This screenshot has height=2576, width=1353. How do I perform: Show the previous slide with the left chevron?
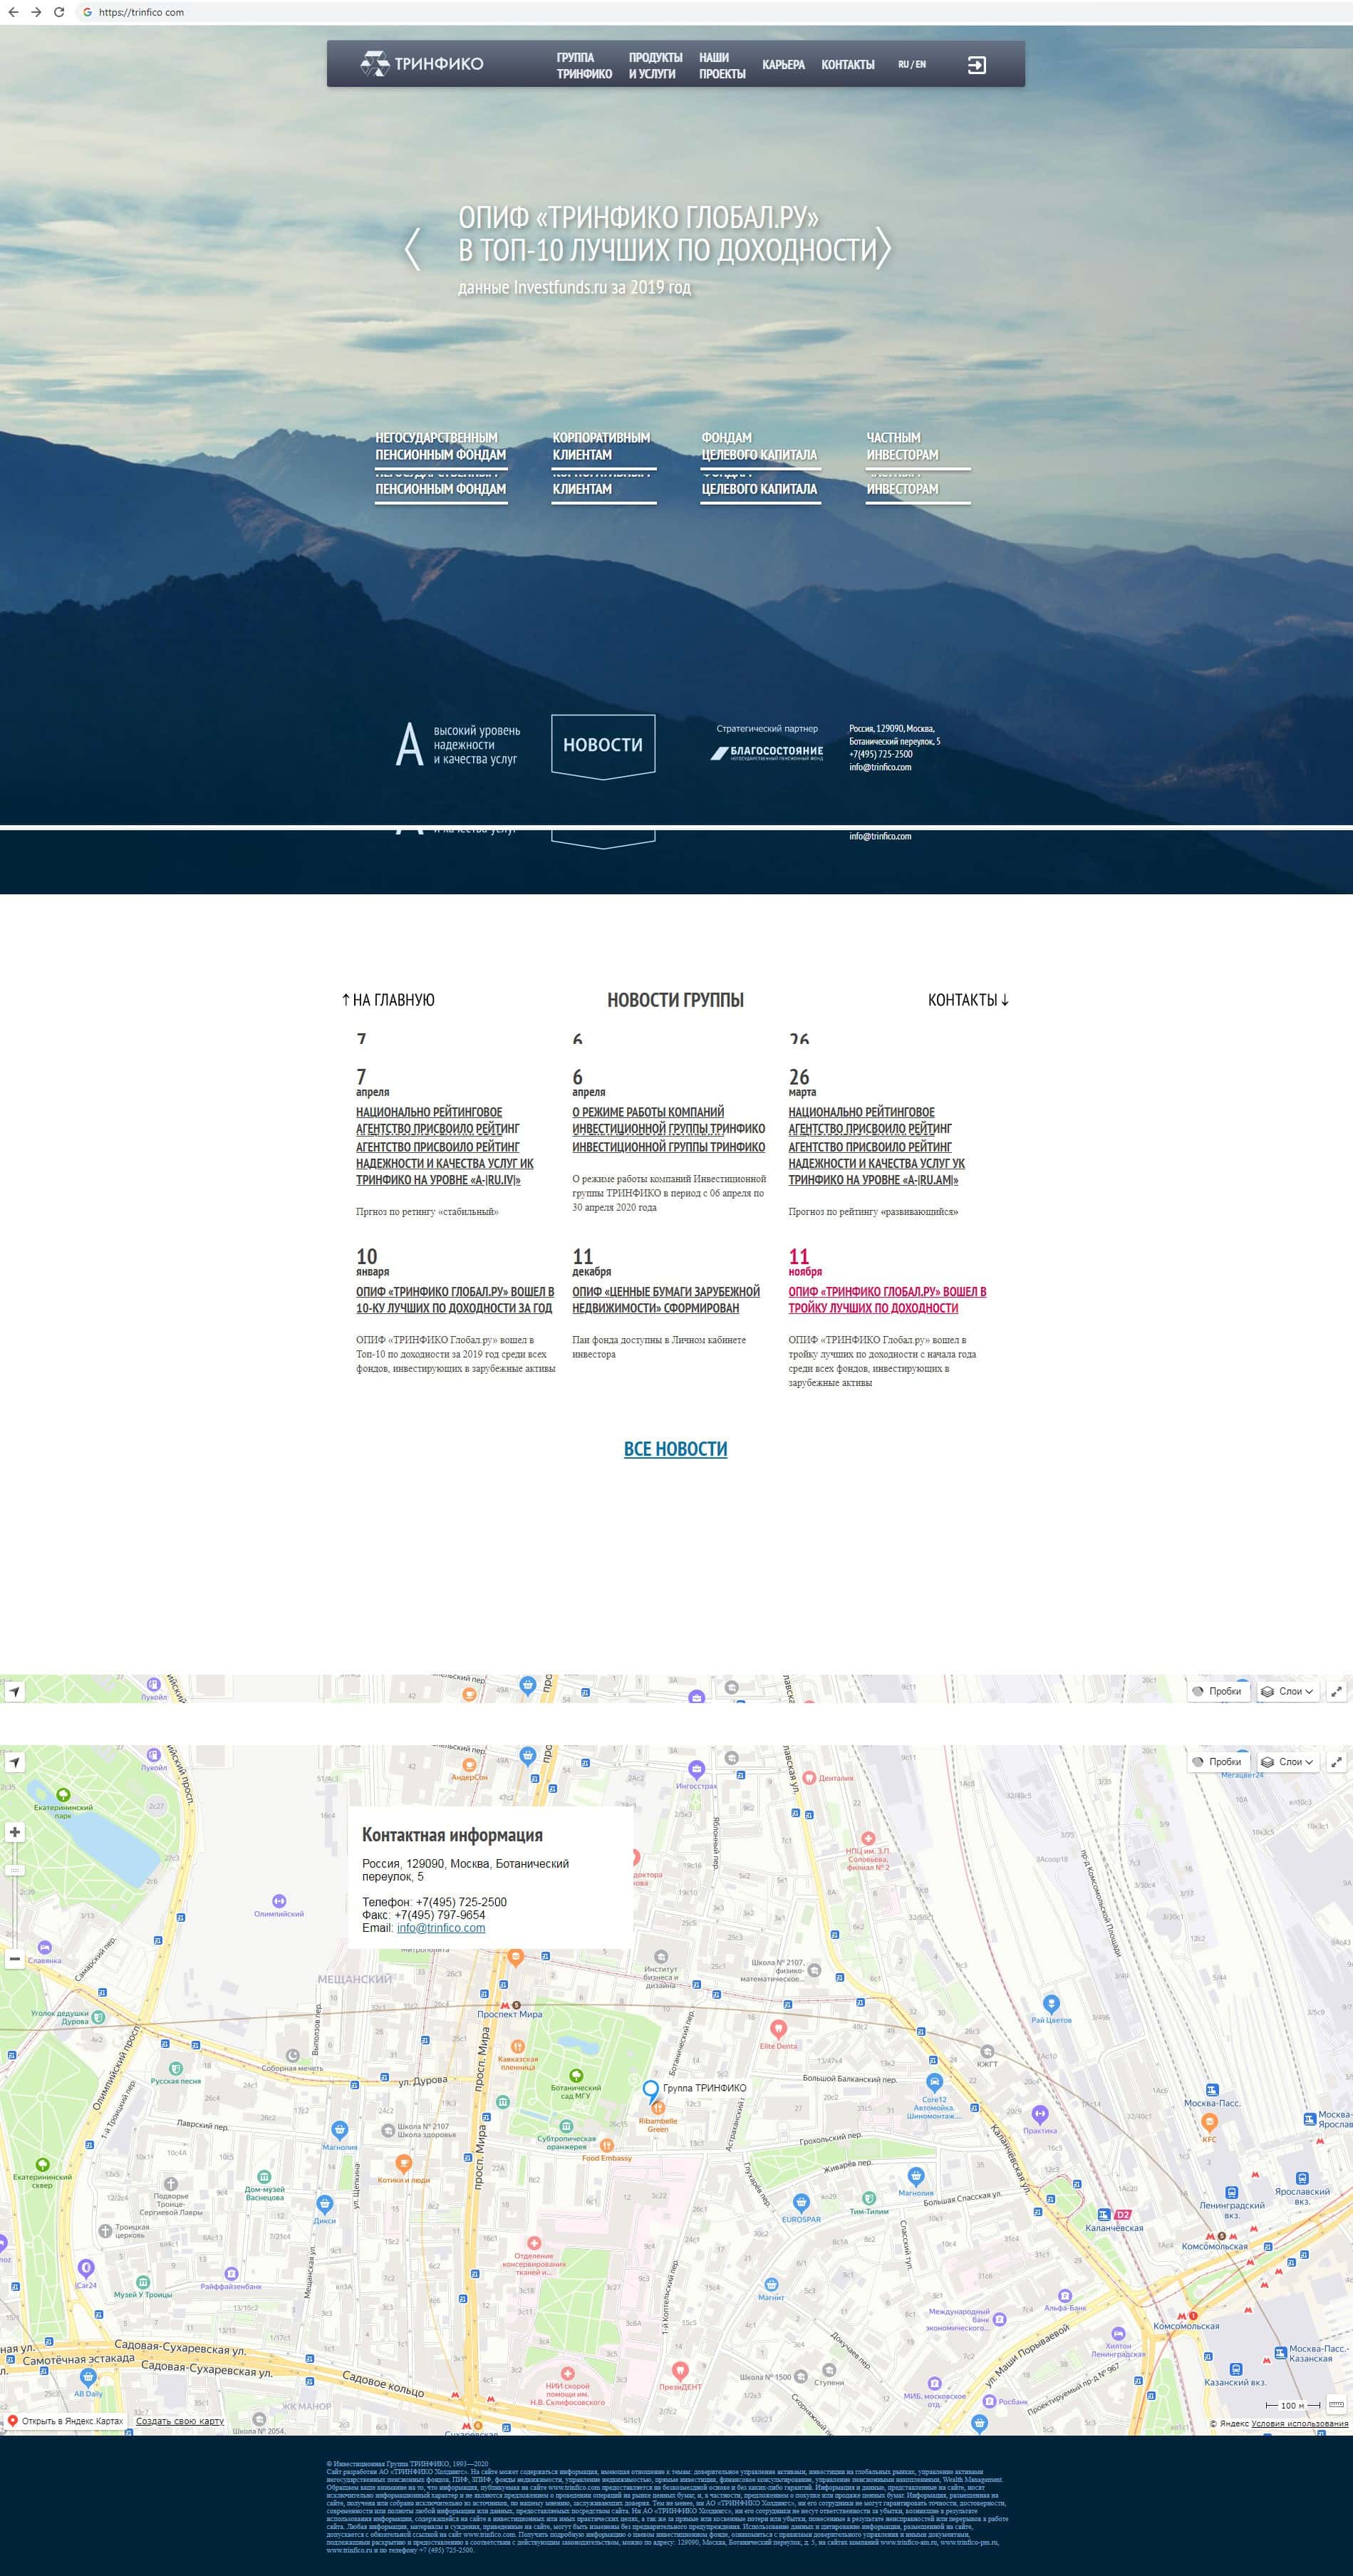412,248
